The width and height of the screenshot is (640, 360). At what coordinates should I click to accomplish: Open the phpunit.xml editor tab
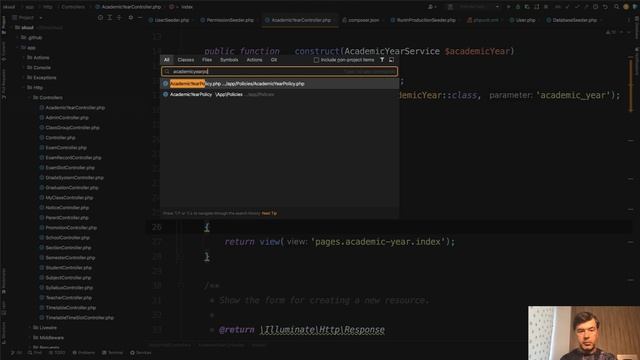(x=483, y=20)
